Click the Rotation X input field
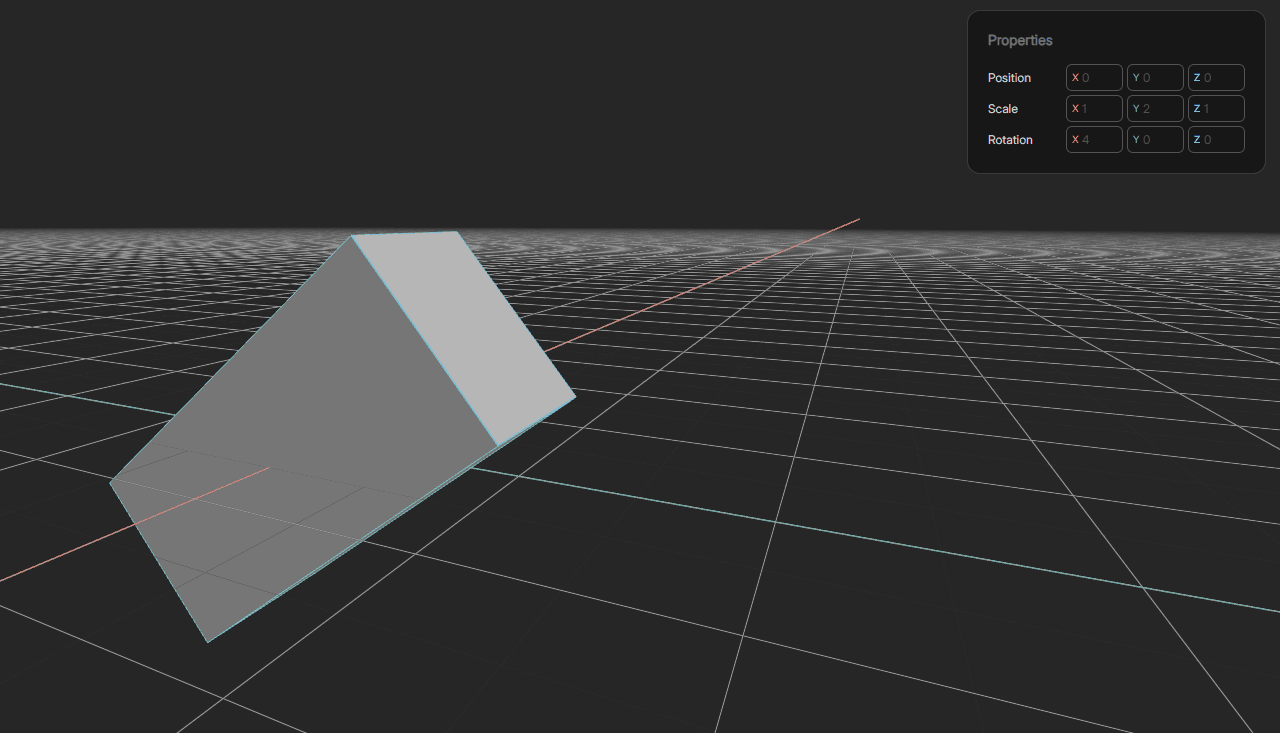 pos(1094,140)
